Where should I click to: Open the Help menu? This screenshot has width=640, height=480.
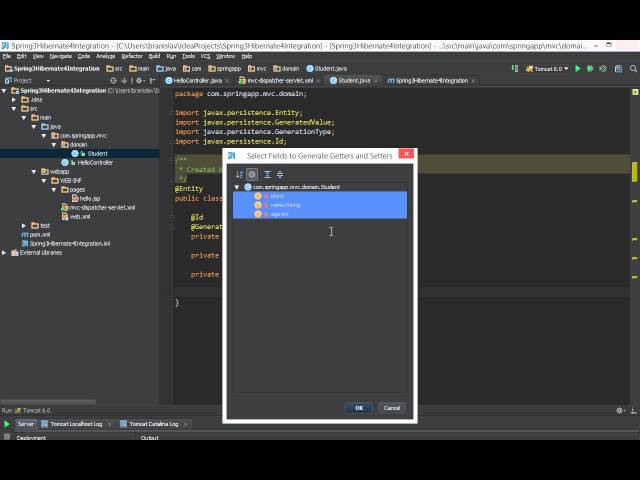click(247, 56)
